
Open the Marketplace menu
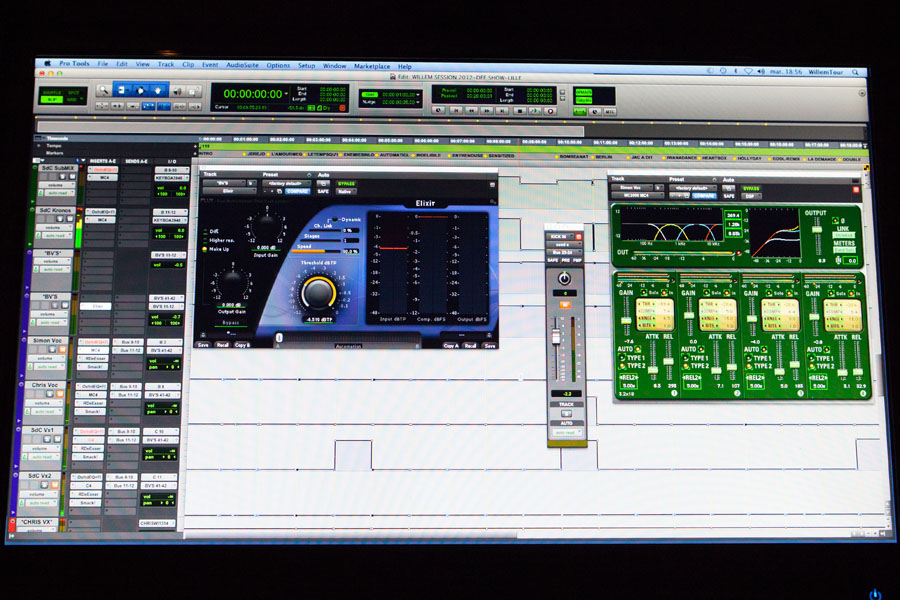[372, 67]
